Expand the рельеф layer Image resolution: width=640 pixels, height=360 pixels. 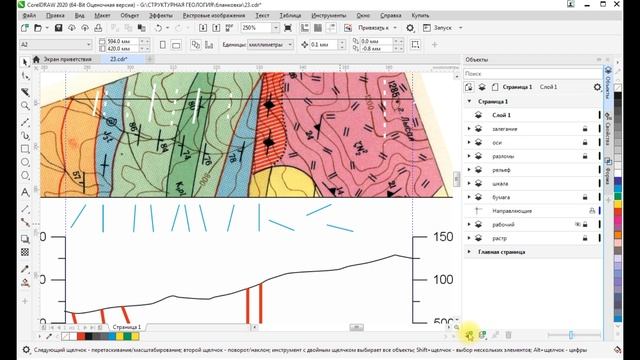(x=469, y=170)
